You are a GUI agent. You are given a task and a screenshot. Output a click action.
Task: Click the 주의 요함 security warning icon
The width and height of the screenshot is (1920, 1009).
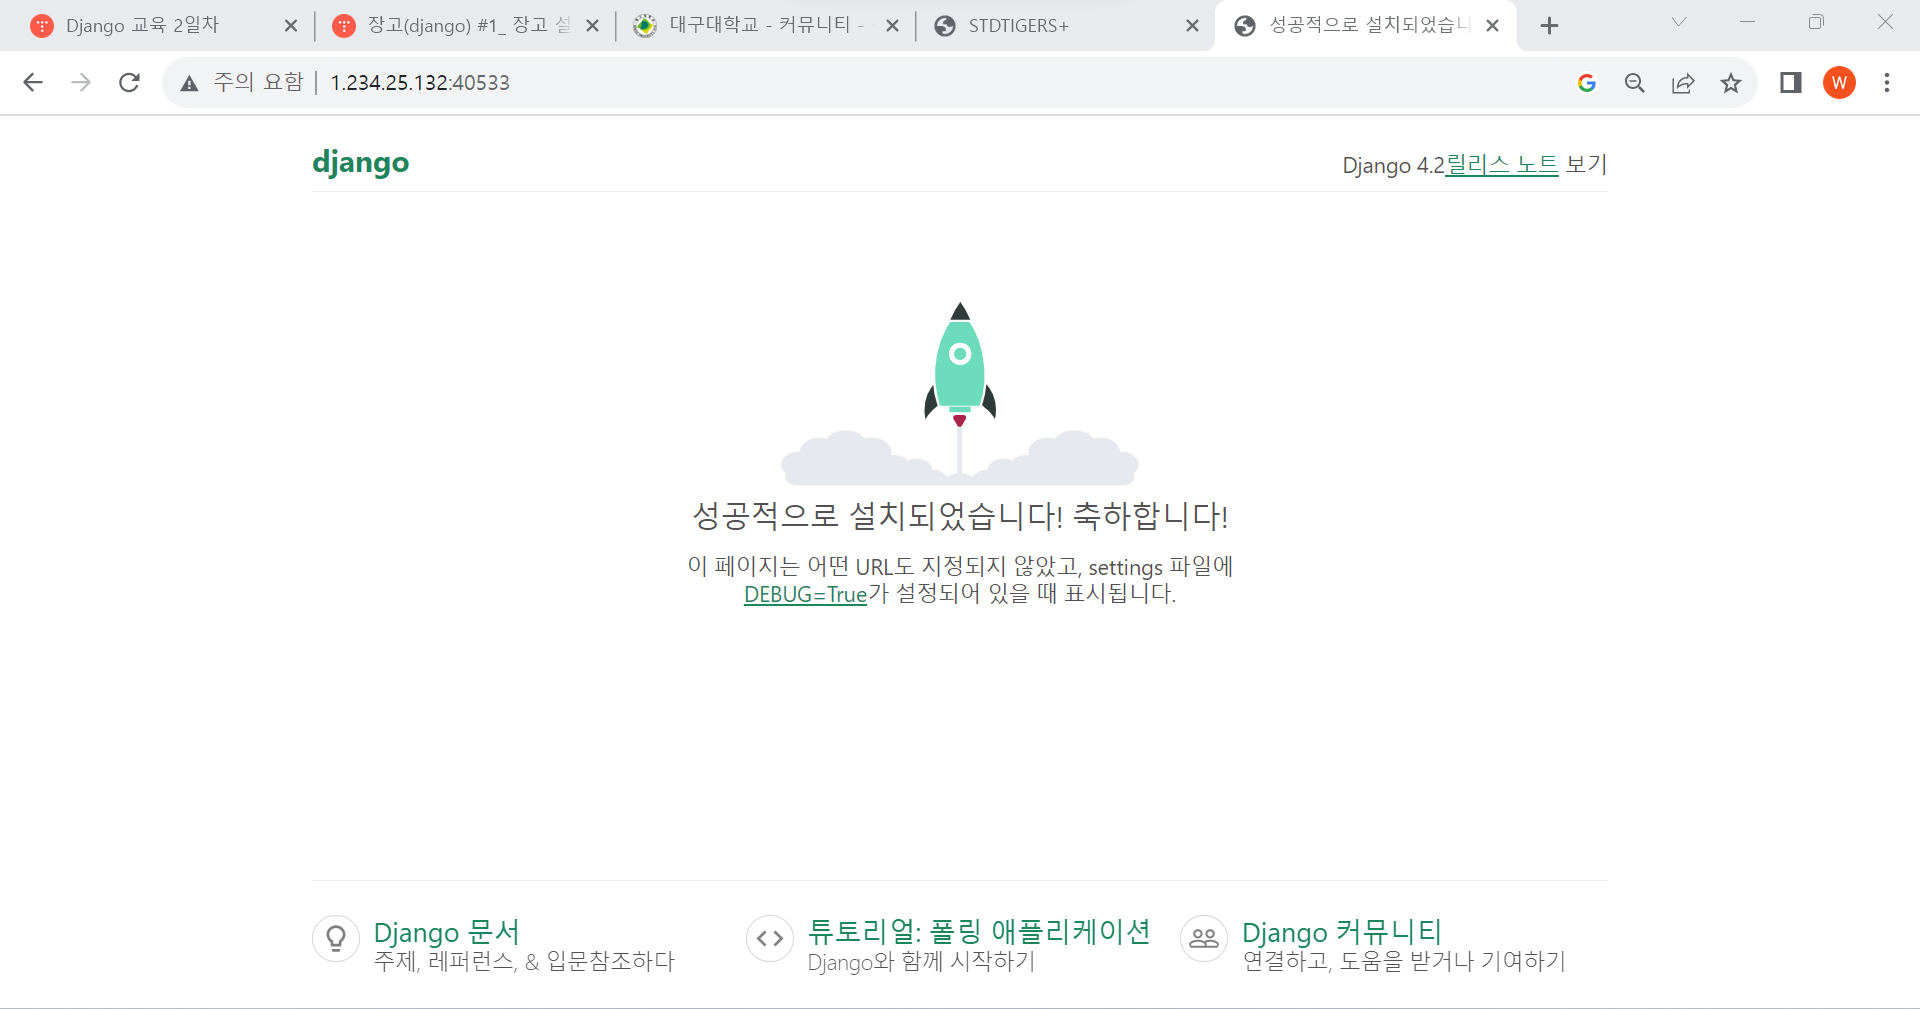189,83
